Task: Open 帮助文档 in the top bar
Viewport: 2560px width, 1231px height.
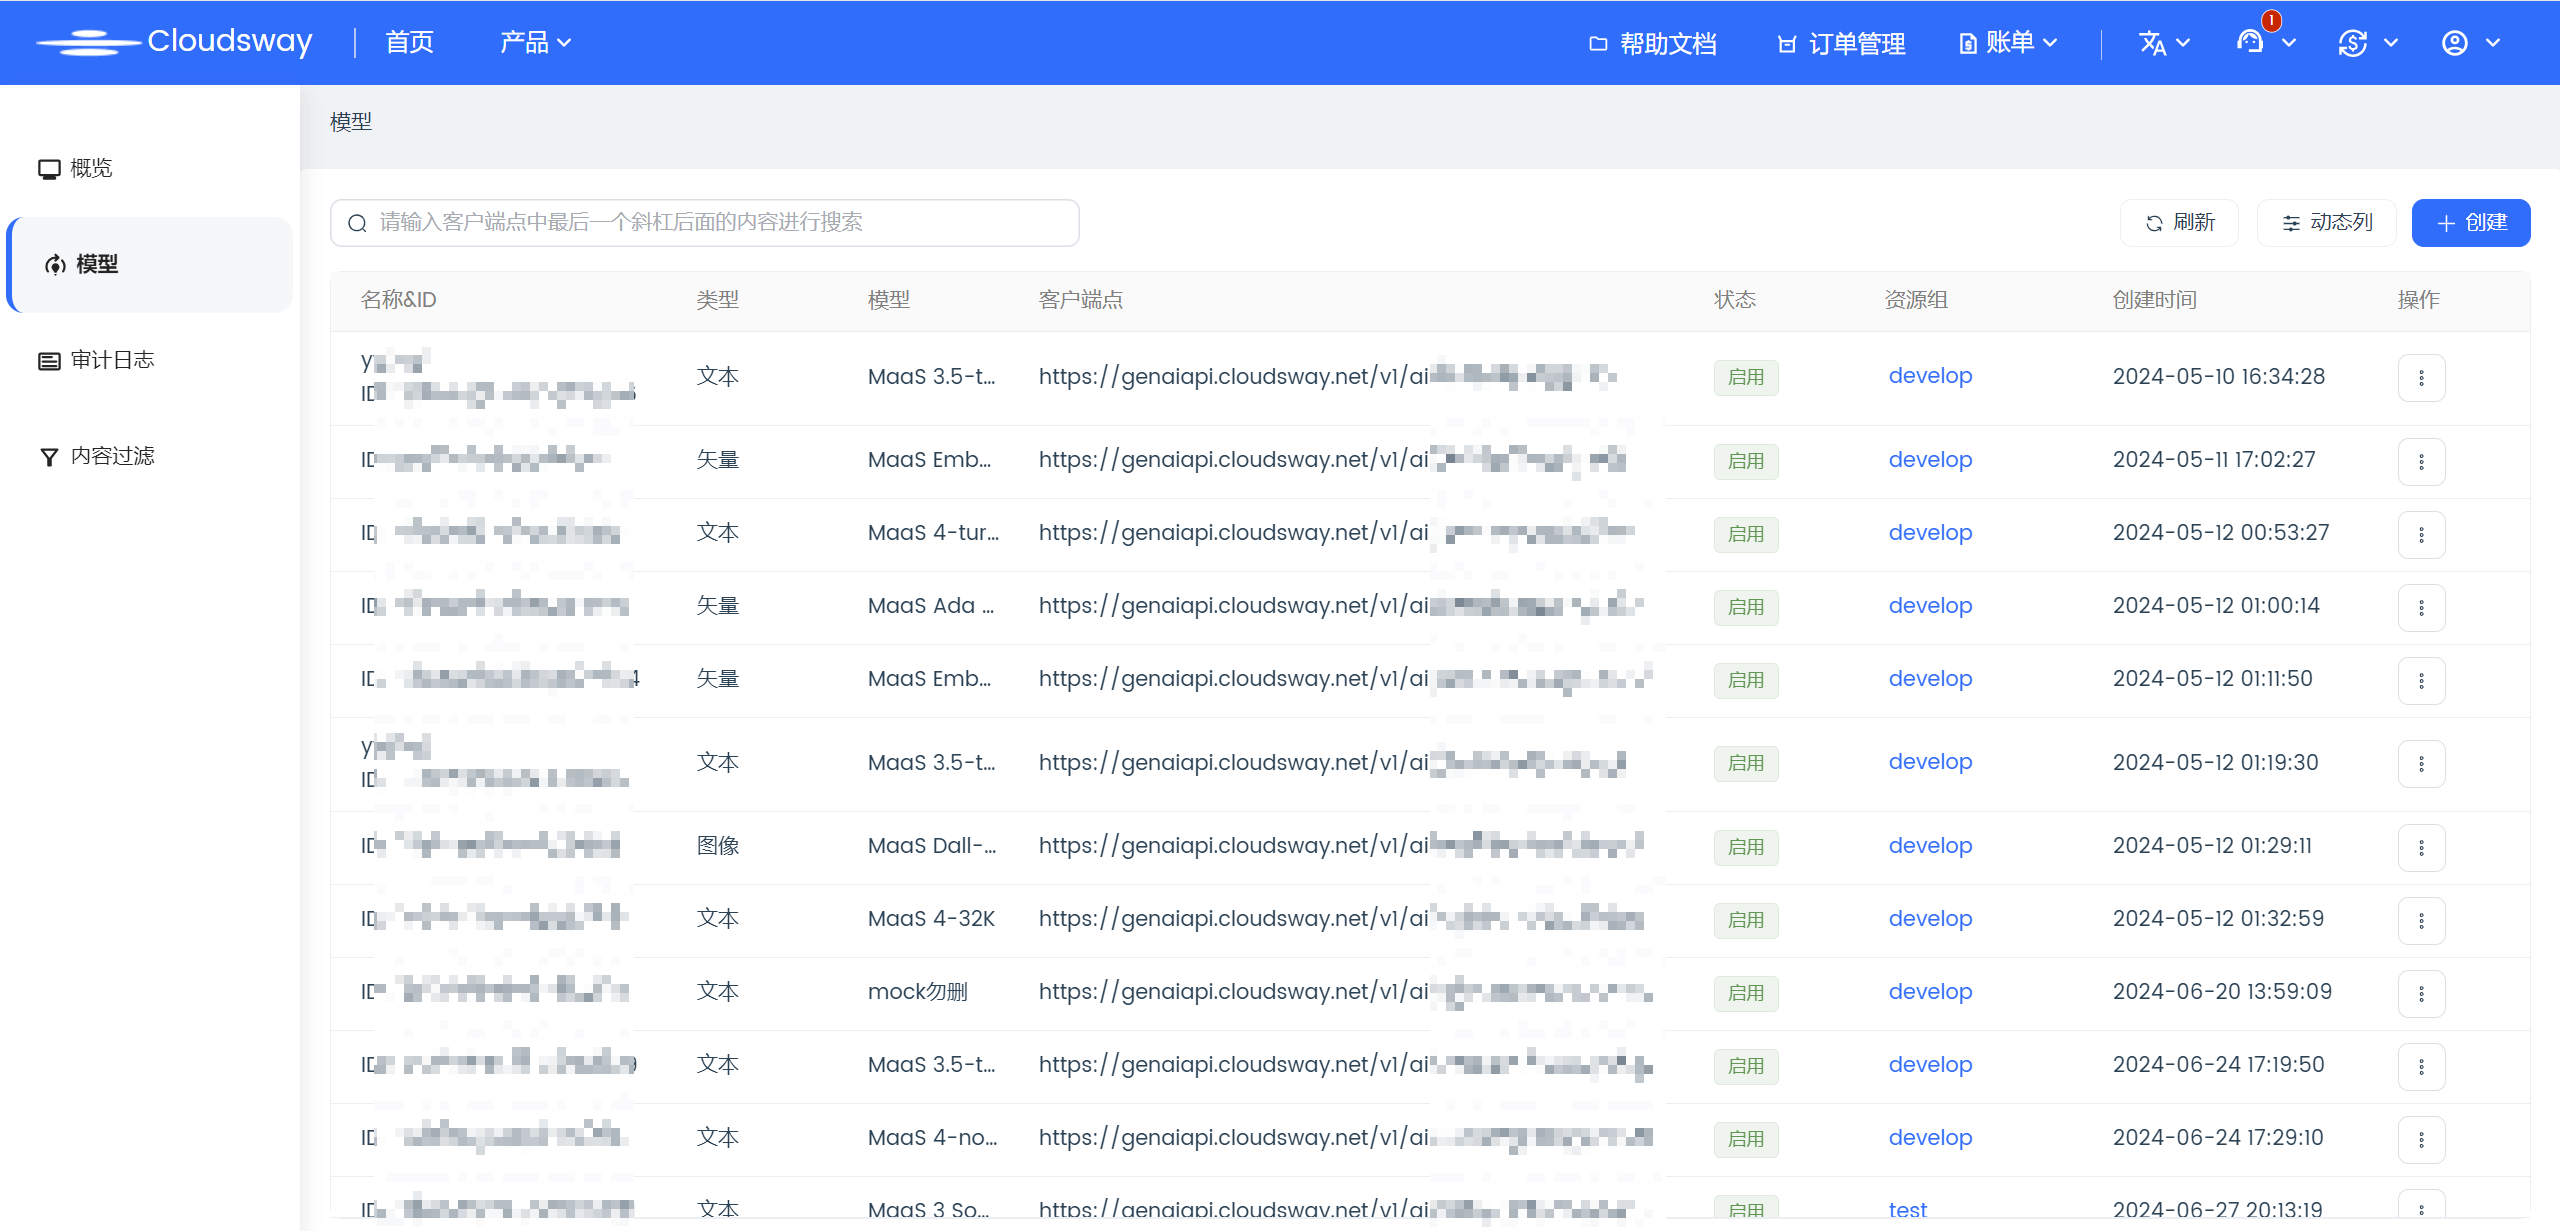Action: tap(1653, 43)
